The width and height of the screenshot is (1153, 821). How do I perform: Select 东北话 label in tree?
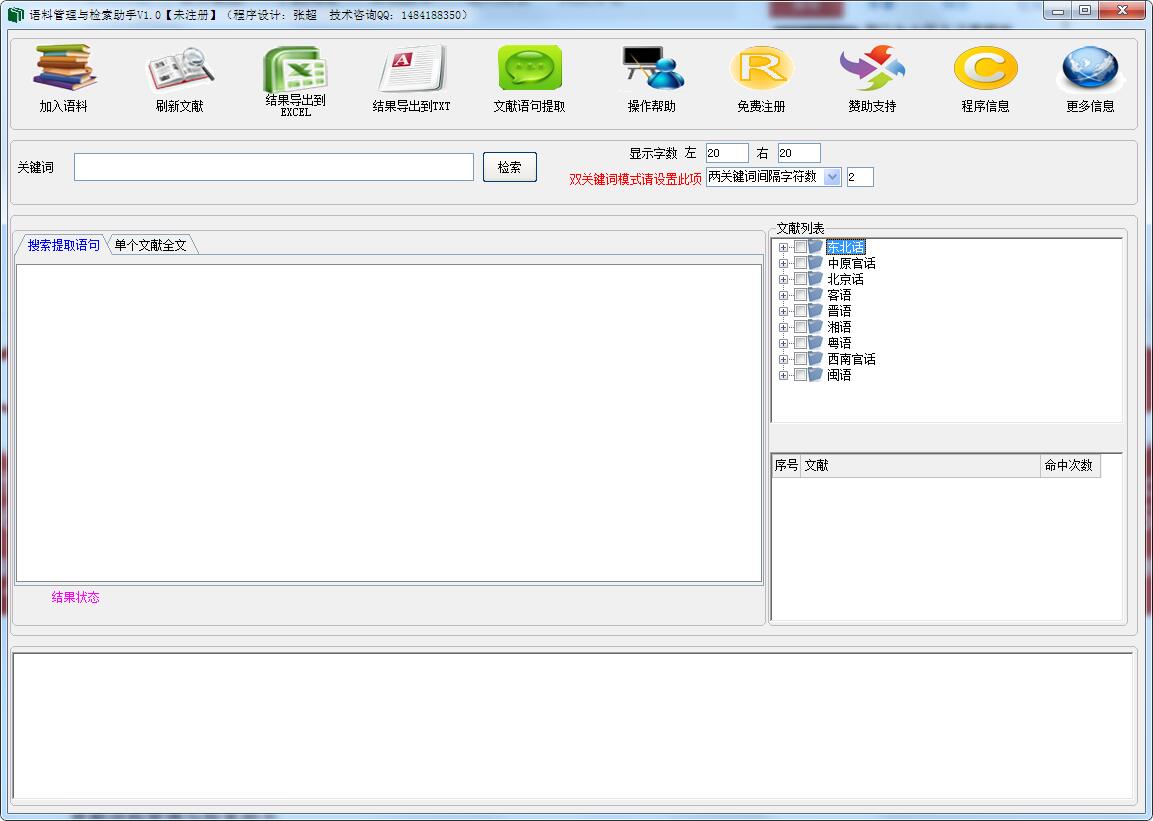point(846,247)
